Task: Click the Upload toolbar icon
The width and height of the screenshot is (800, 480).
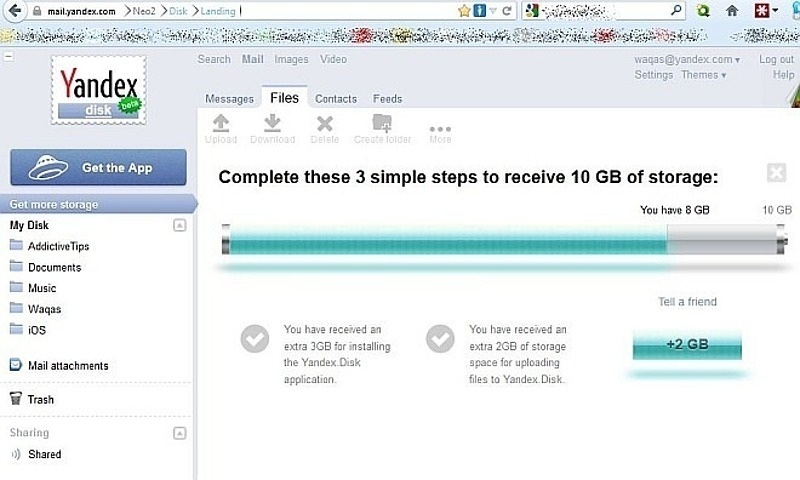Action: (221, 123)
